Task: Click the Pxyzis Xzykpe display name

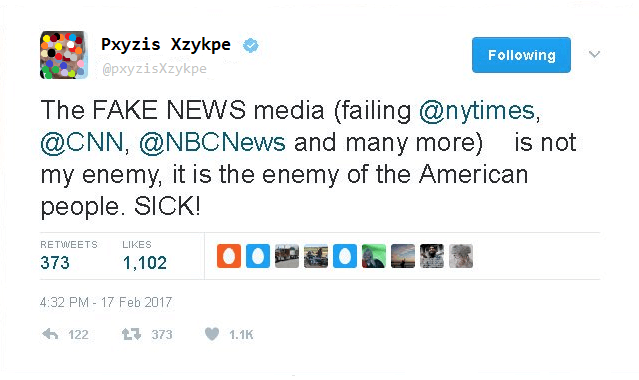Action: pyautogui.click(x=166, y=44)
